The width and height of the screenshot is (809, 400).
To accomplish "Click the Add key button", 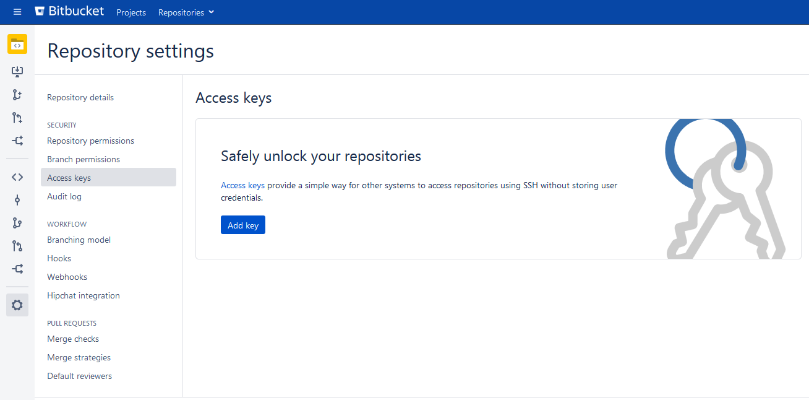I will point(243,225).
